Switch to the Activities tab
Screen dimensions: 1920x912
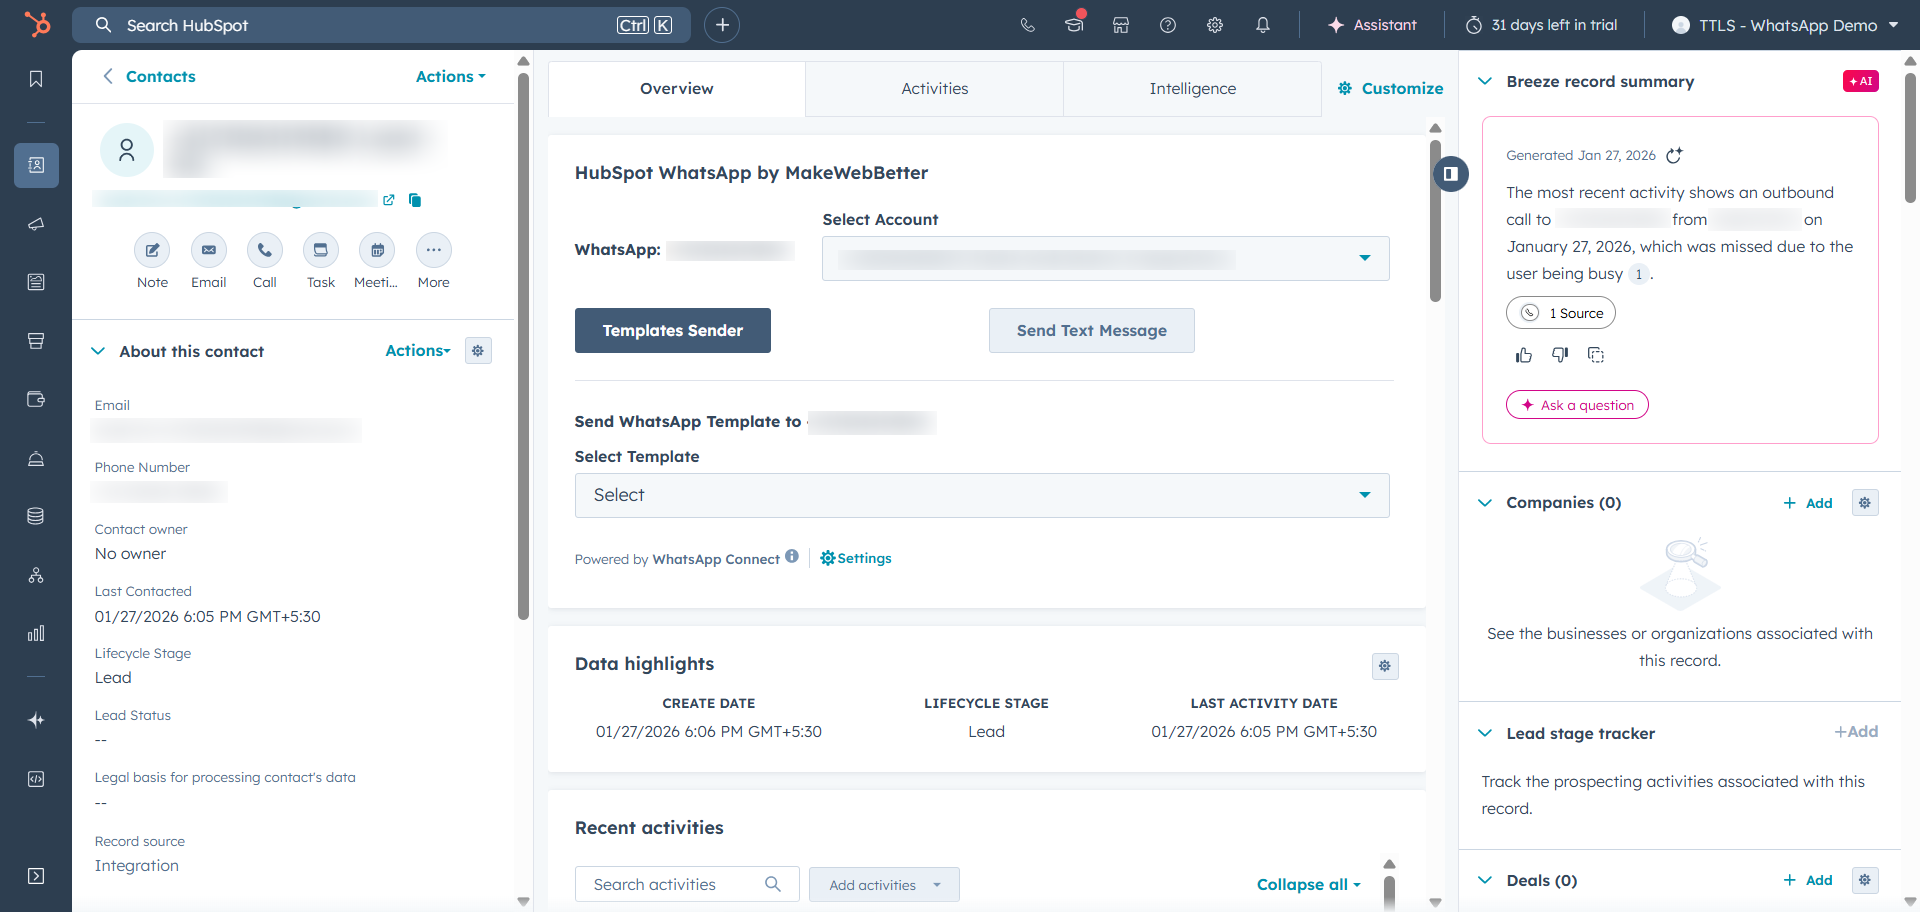click(934, 89)
